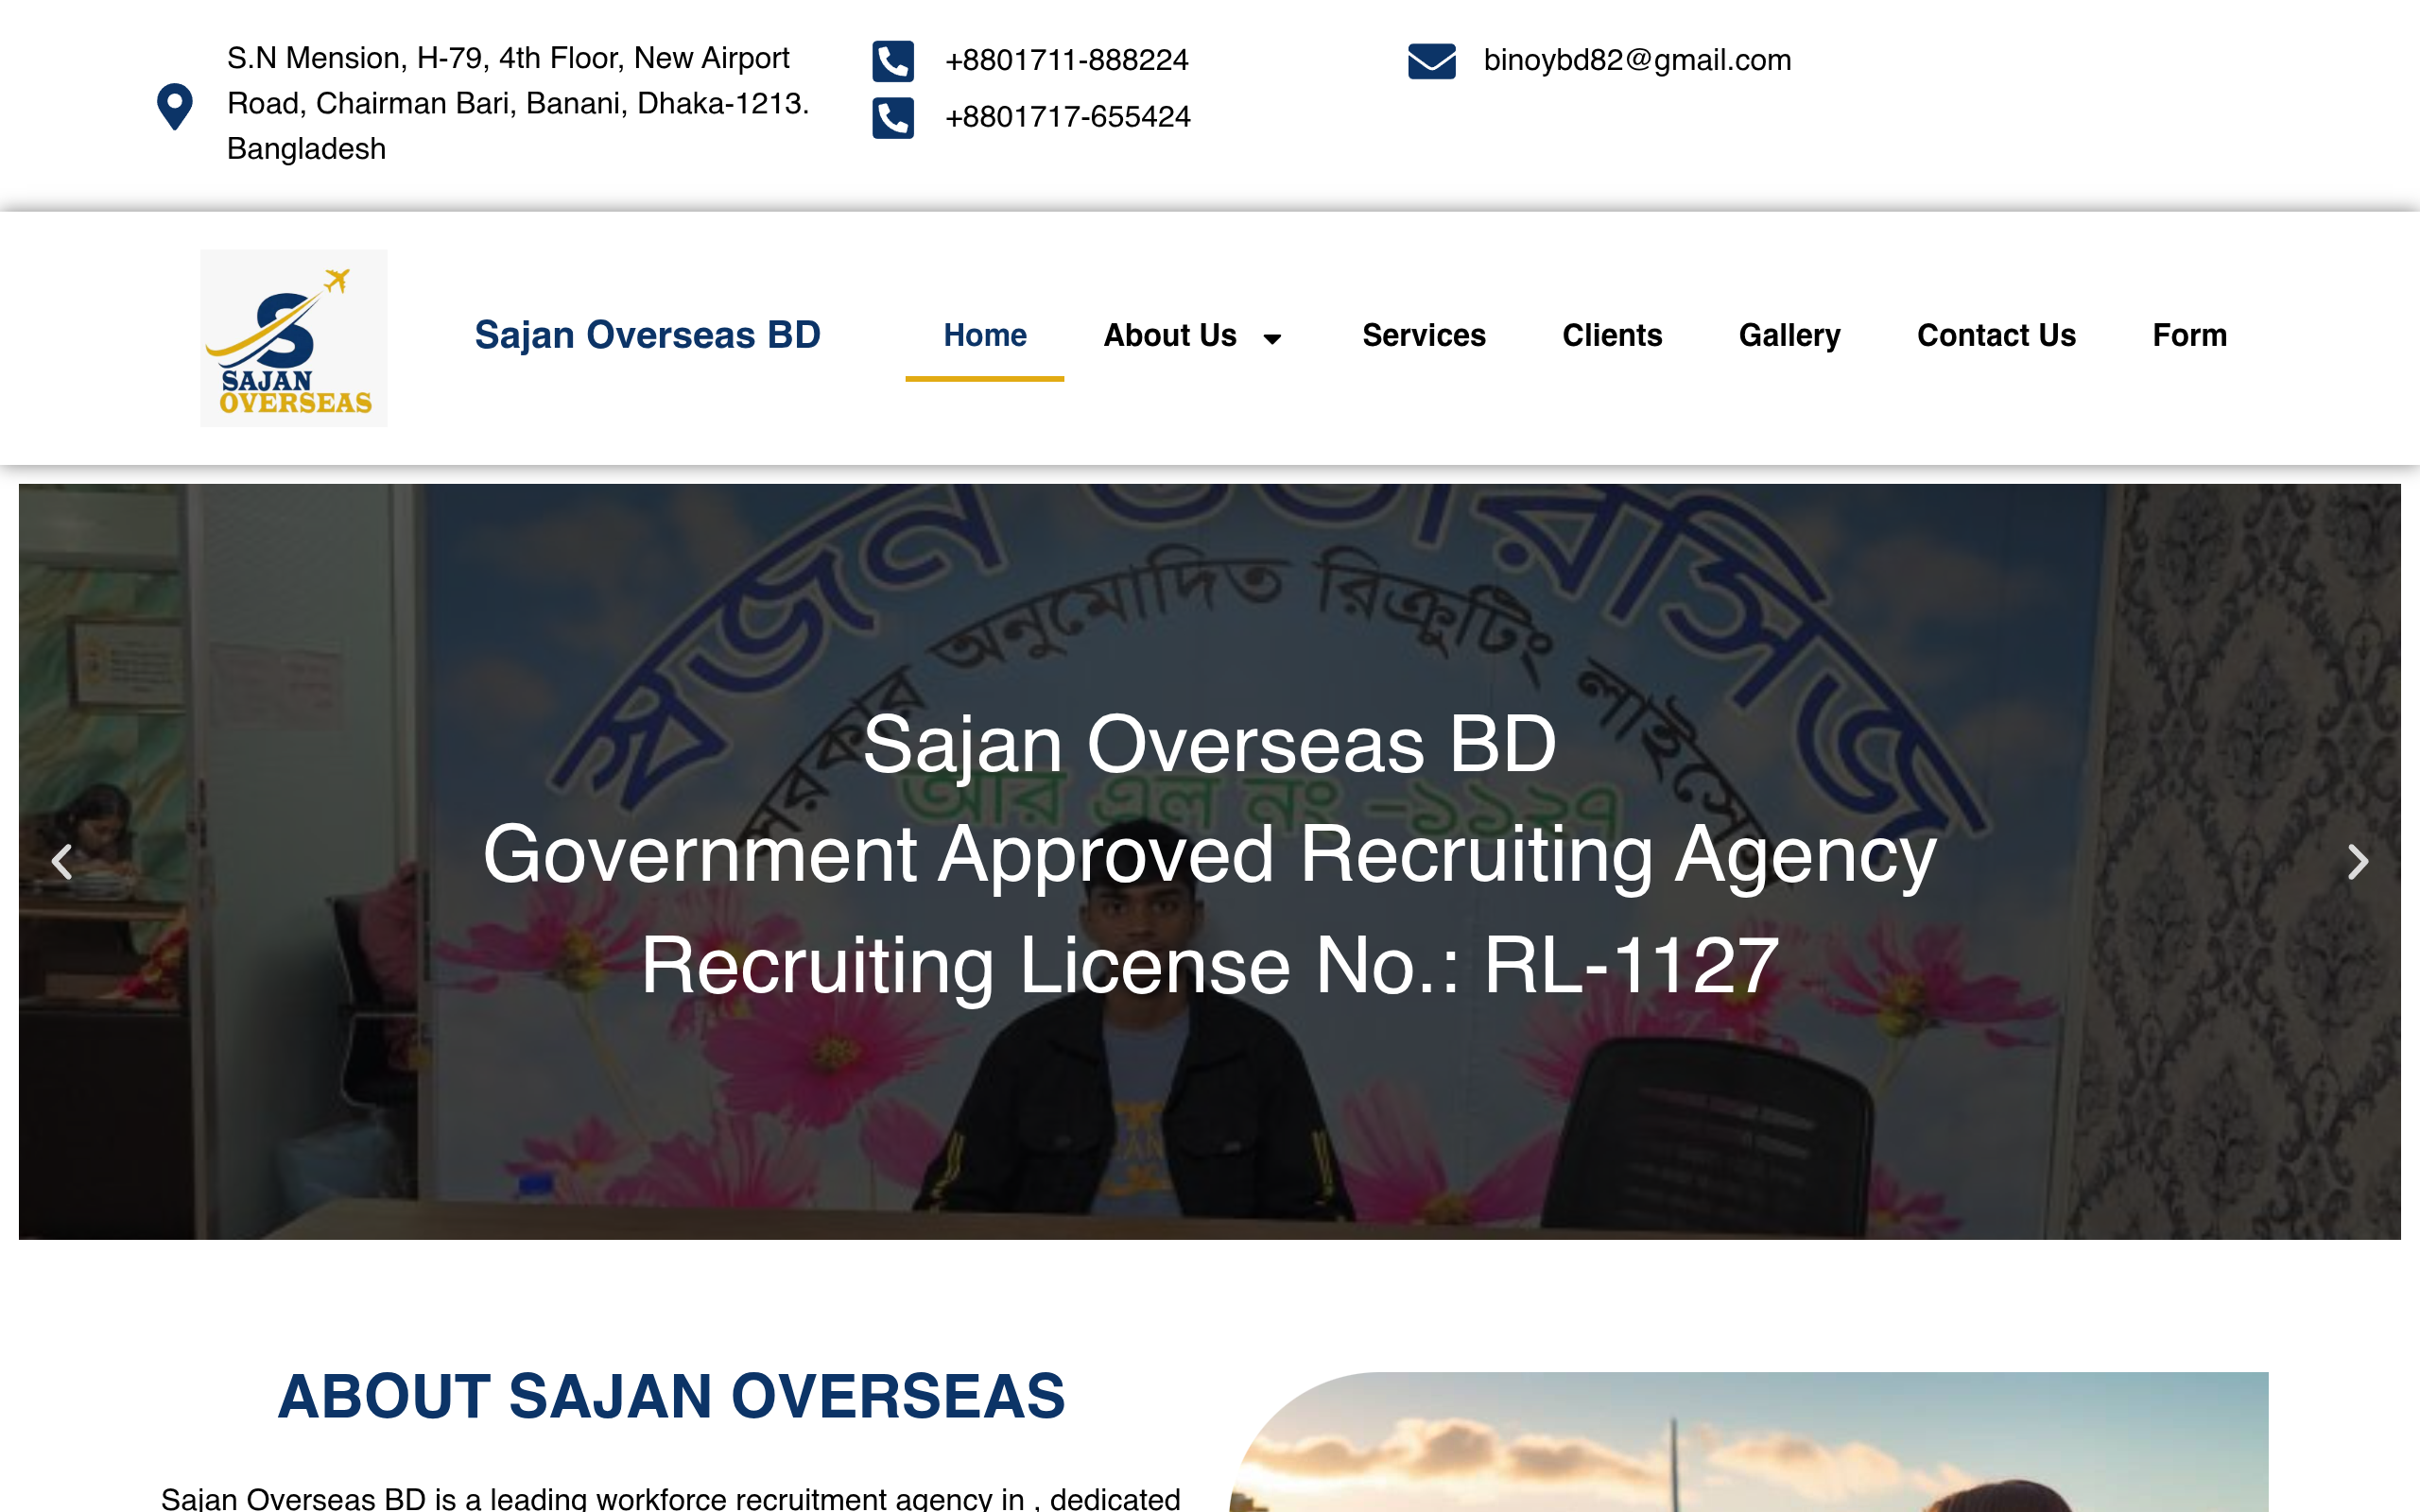This screenshot has height=1512, width=2420.
Task: Navigate to Contact Us
Action: tap(1996, 335)
